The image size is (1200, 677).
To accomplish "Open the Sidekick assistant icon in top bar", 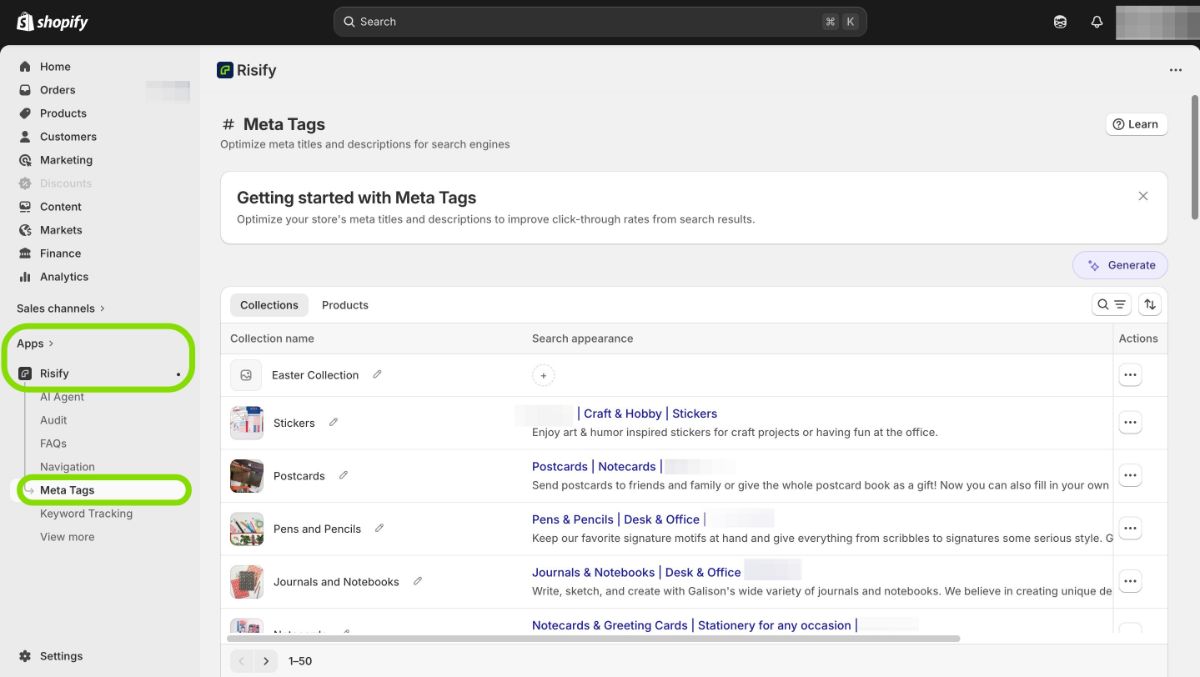I will pyautogui.click(x=1060, y=22).
